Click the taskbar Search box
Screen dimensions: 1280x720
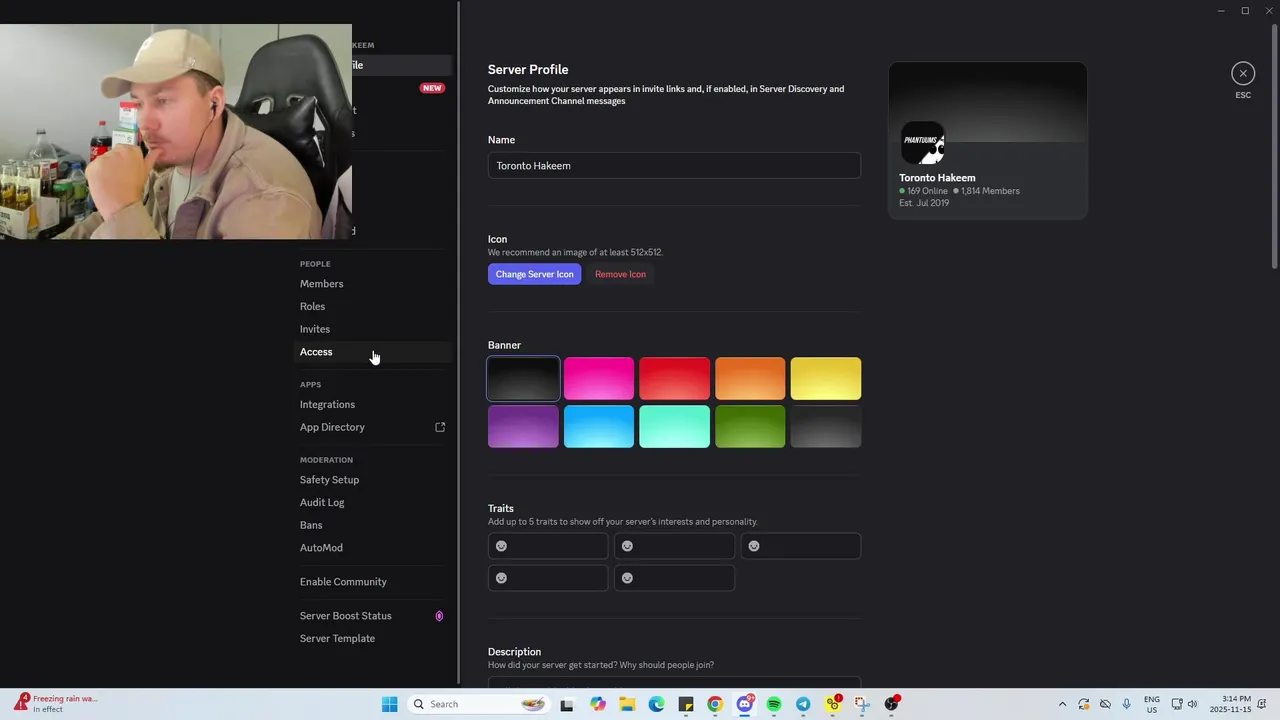478,704
